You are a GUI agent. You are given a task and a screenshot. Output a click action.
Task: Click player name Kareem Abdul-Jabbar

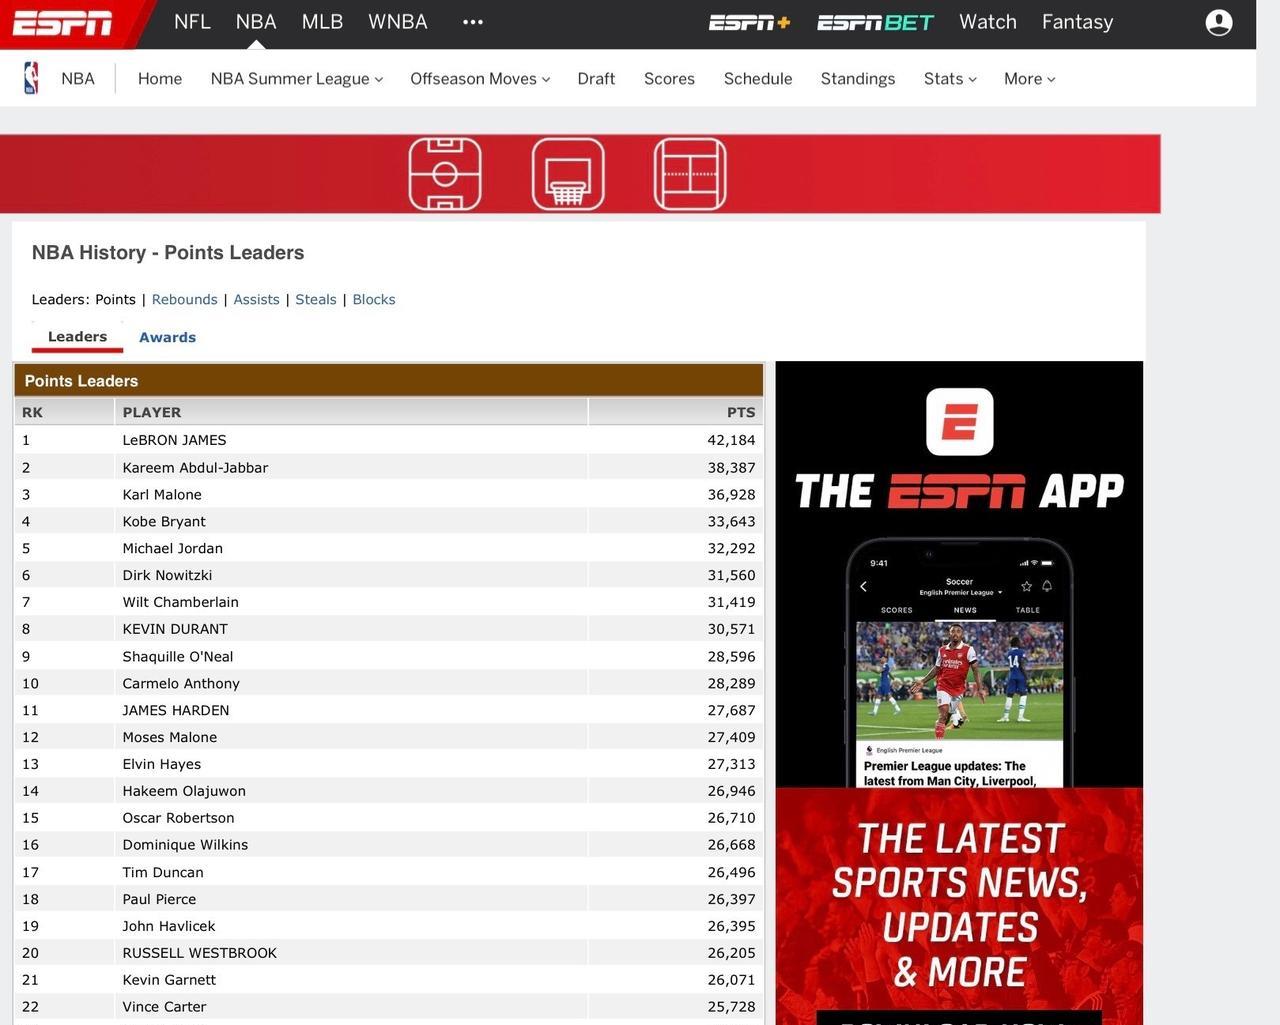(195, 467)
